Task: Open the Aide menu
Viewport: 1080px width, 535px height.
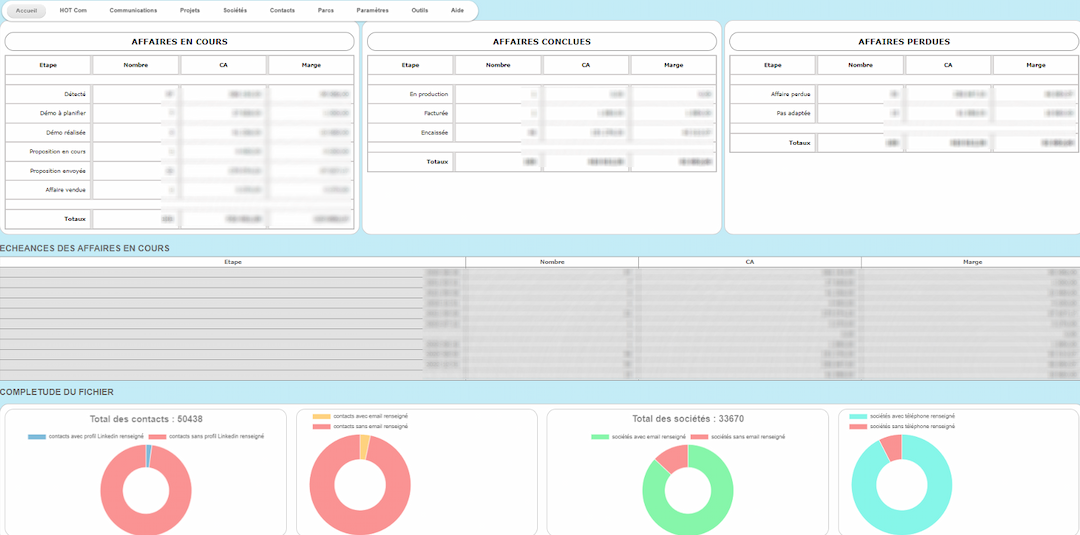Action: [457, 11]
